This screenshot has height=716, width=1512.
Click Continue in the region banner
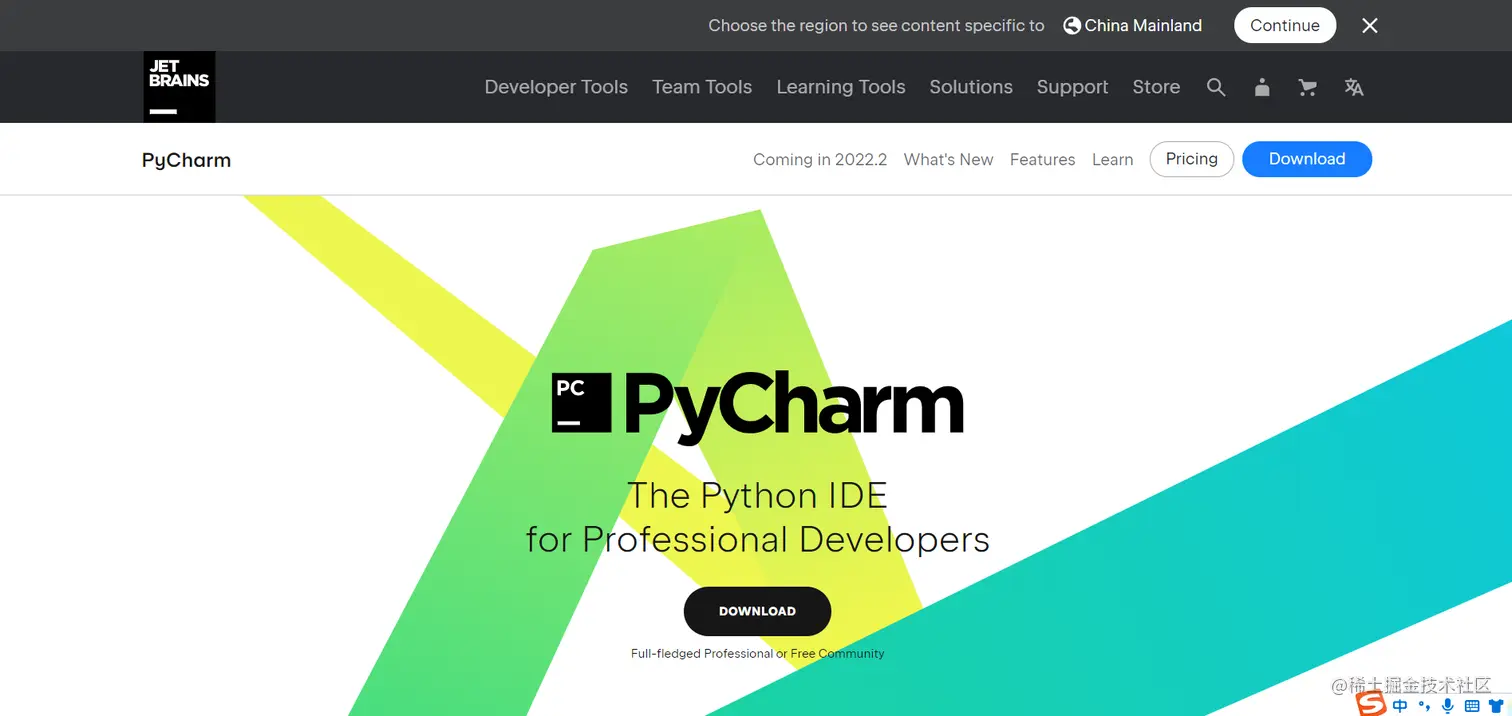(1285, 26)
